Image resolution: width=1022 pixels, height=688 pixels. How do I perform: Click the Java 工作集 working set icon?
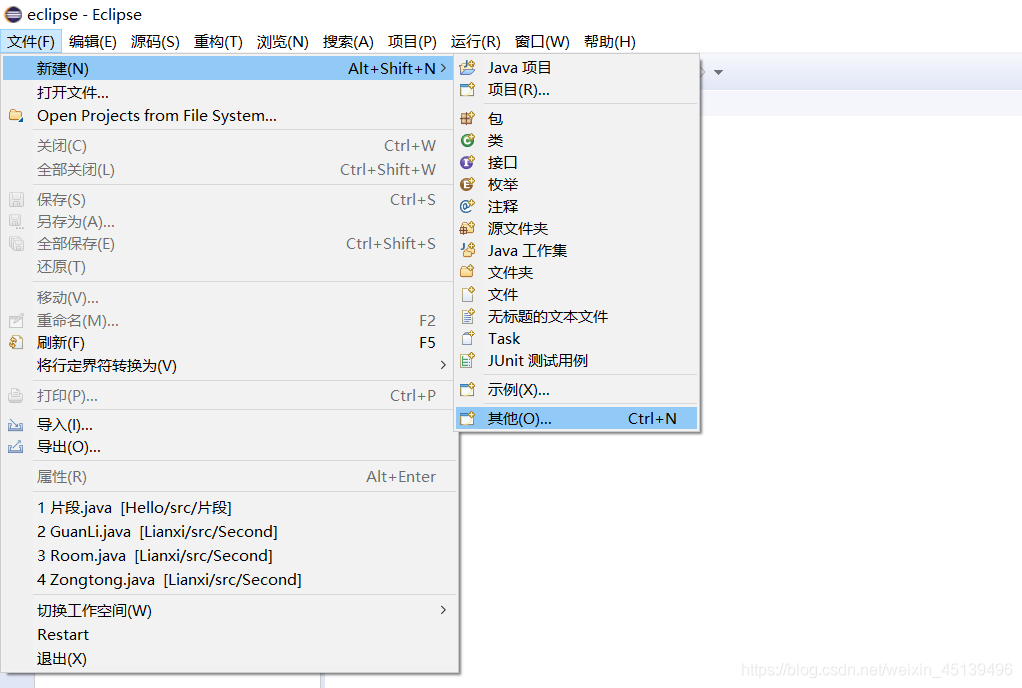pos(467,250)
